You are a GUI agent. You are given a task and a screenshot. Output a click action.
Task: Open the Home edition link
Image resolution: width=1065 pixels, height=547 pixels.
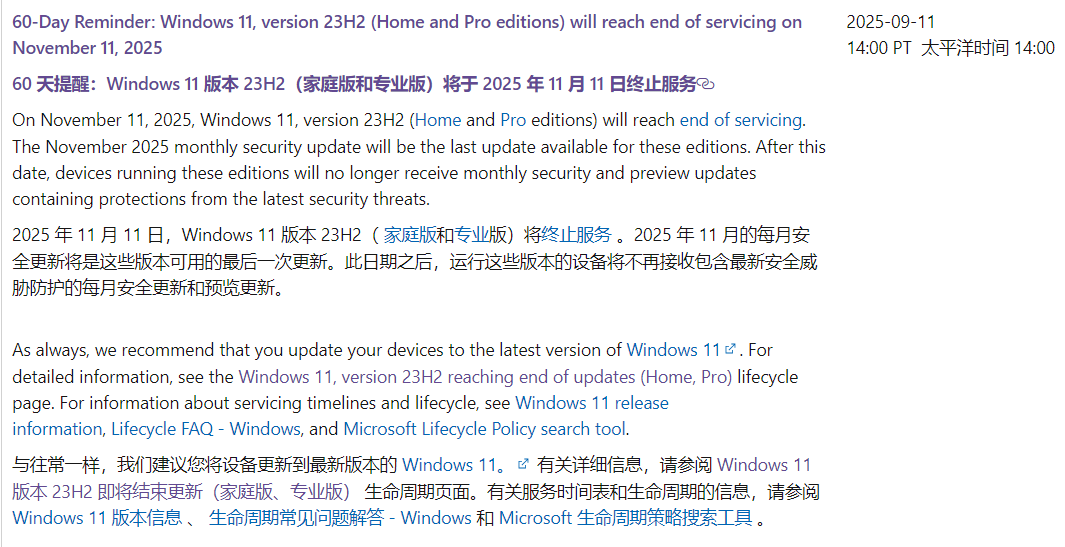tap(438, 120)
